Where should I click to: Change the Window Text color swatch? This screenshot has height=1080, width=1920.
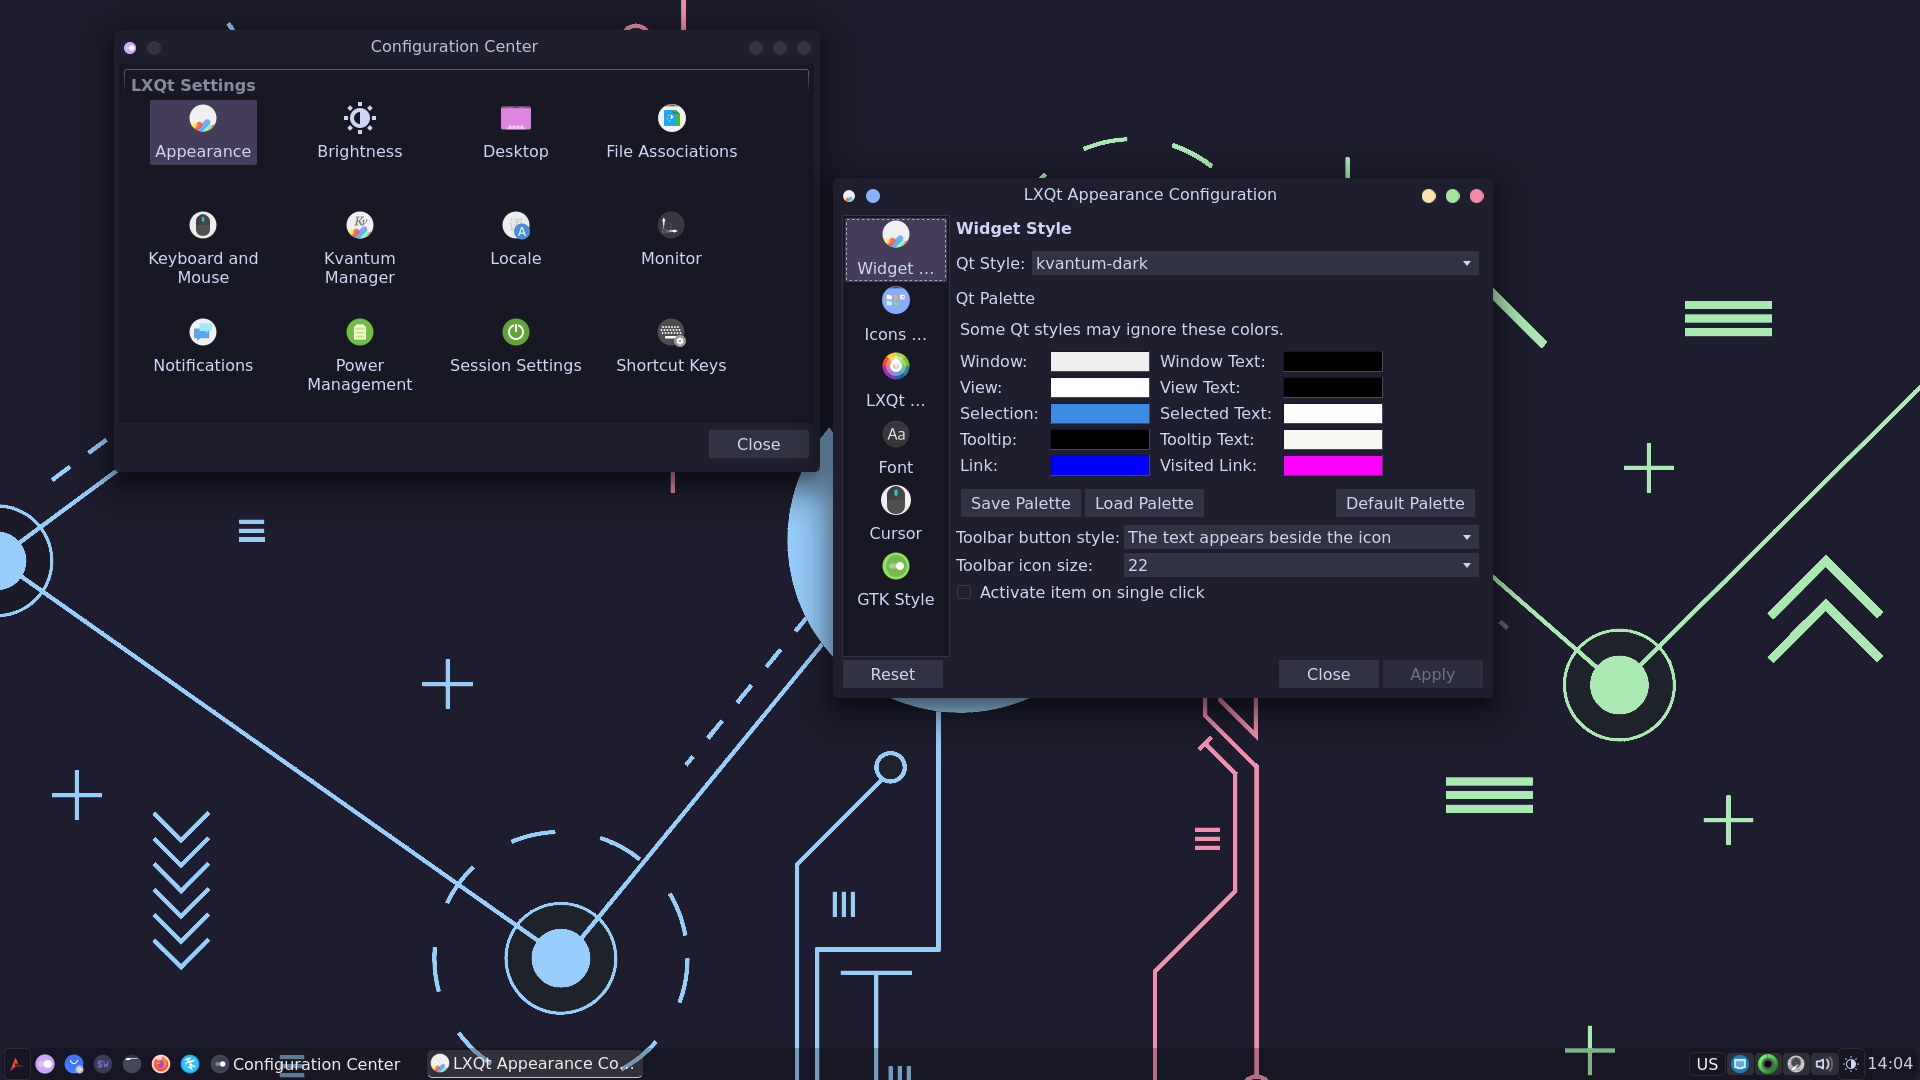[x=1332, y=361]
